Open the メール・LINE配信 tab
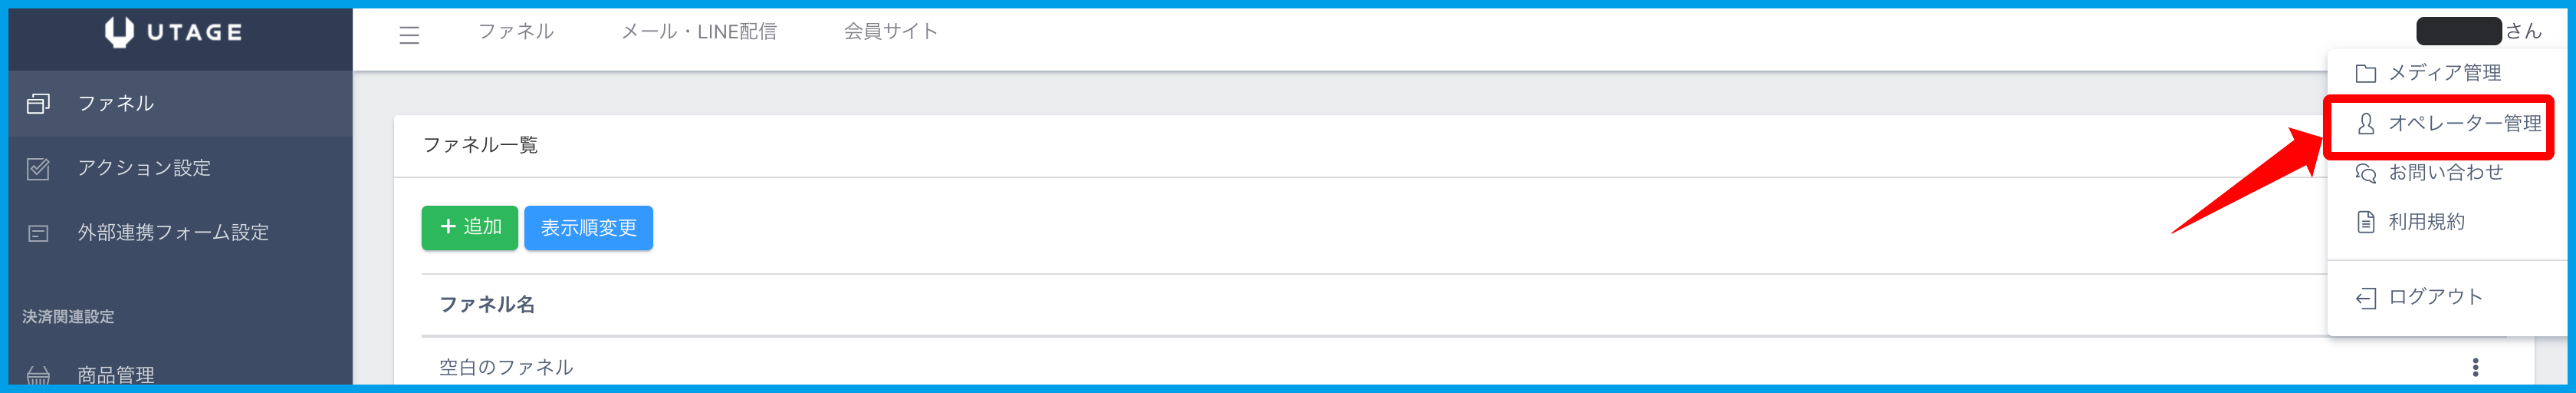The image size is (2576, 393). point(698,32)
